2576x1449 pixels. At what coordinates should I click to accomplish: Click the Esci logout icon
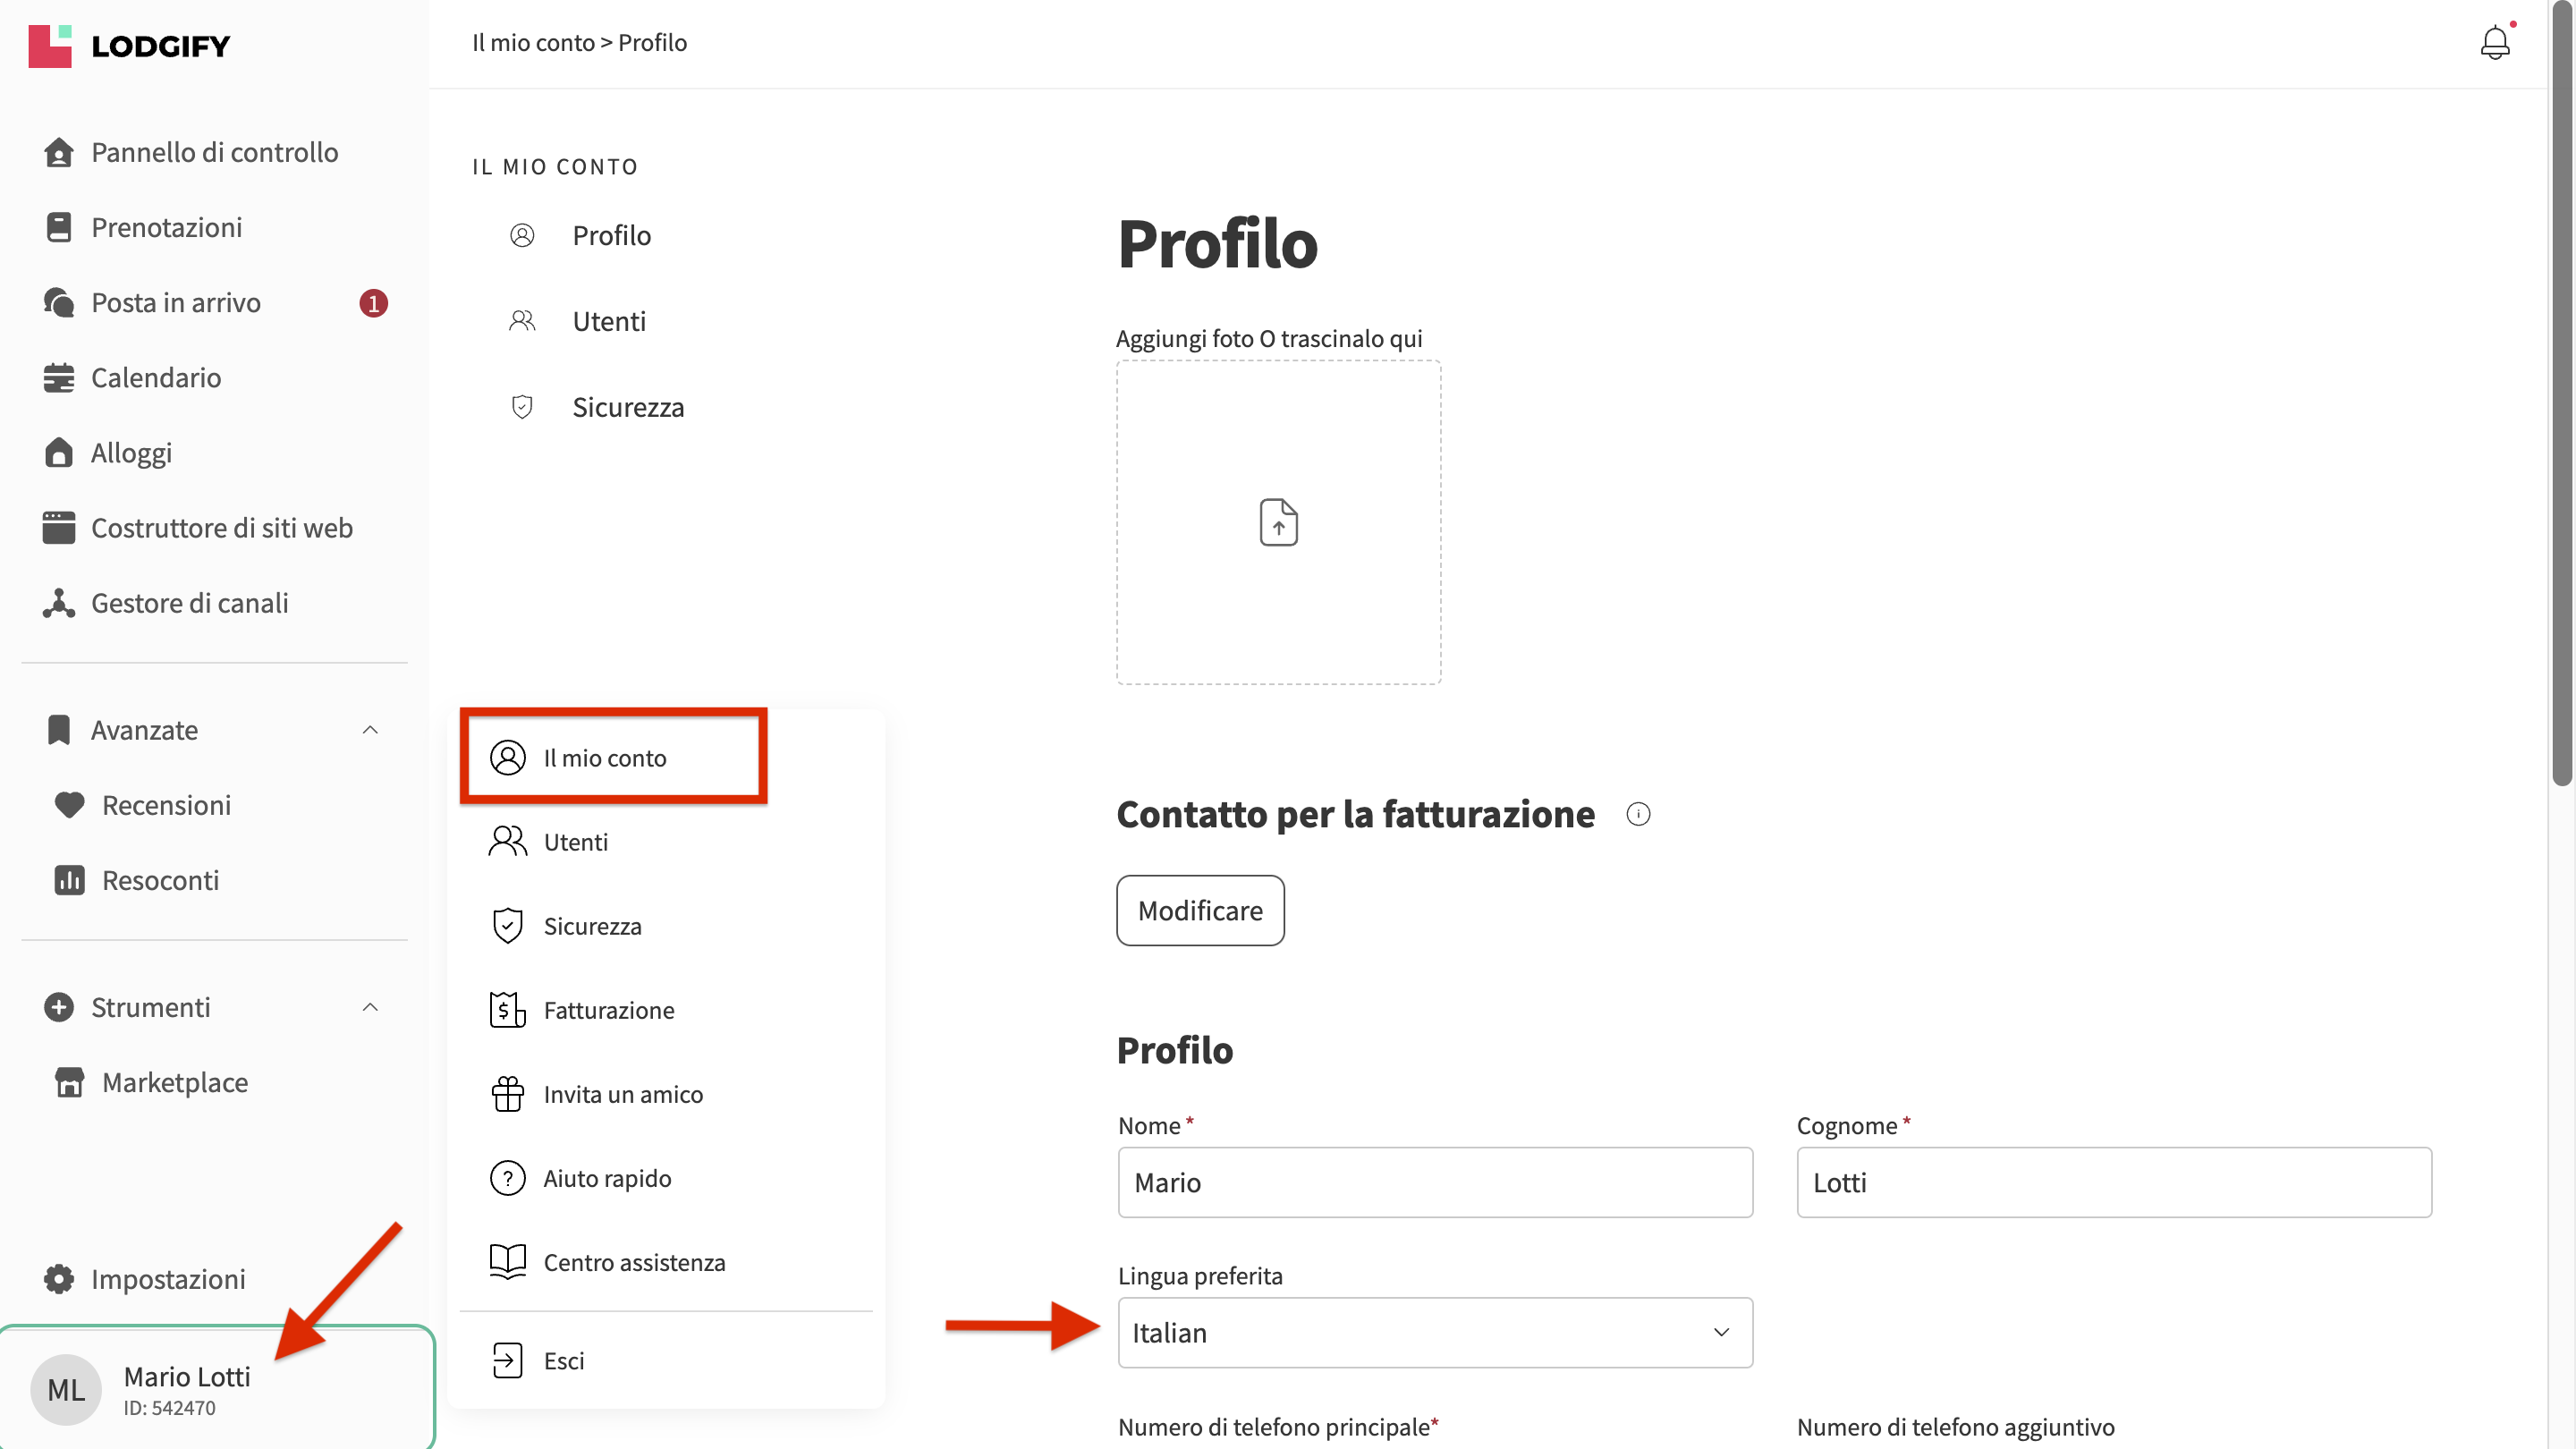[507, 1360]
